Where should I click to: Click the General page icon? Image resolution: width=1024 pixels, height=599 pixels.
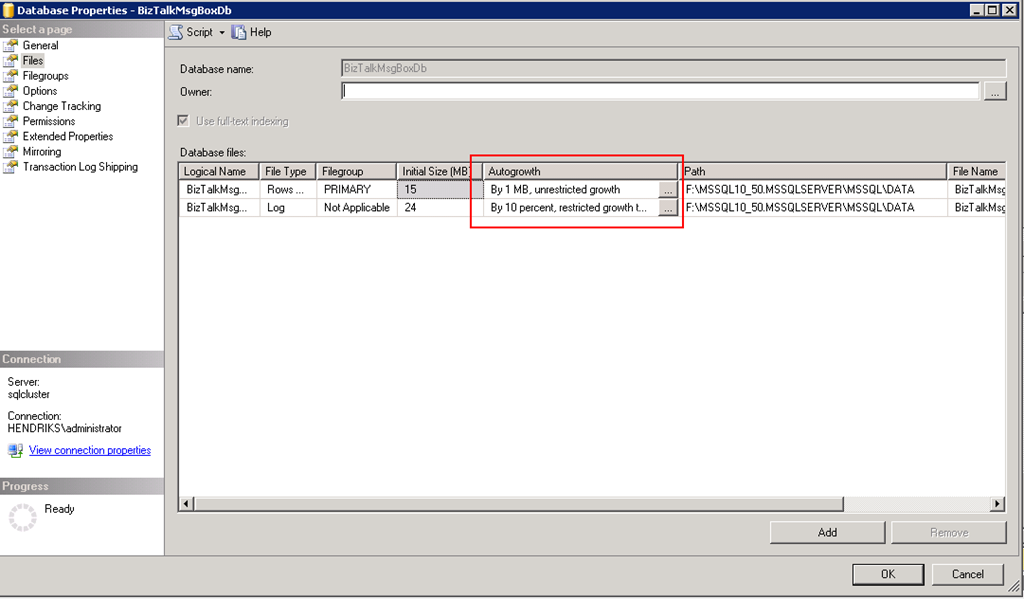[11, 45]
